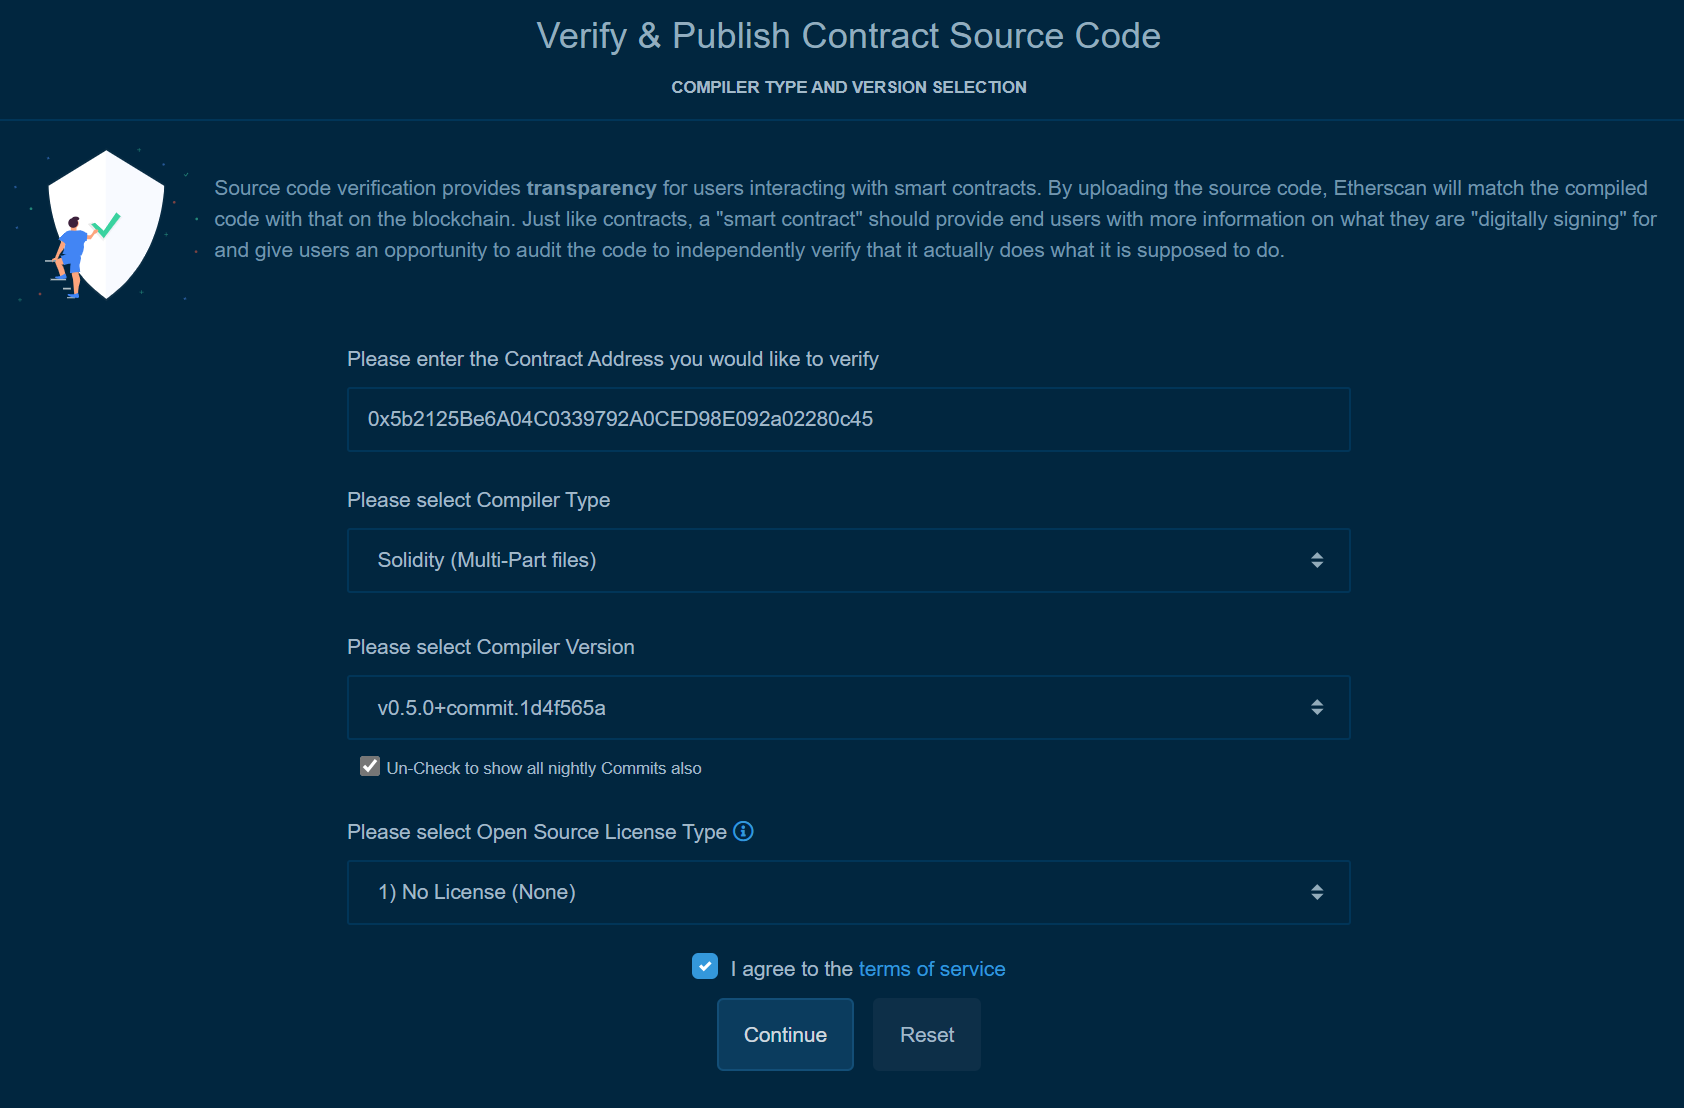Click the 'I agree to the' label text
The width and height of the screenshot is (1684, 1108).
tap(792, 969)
